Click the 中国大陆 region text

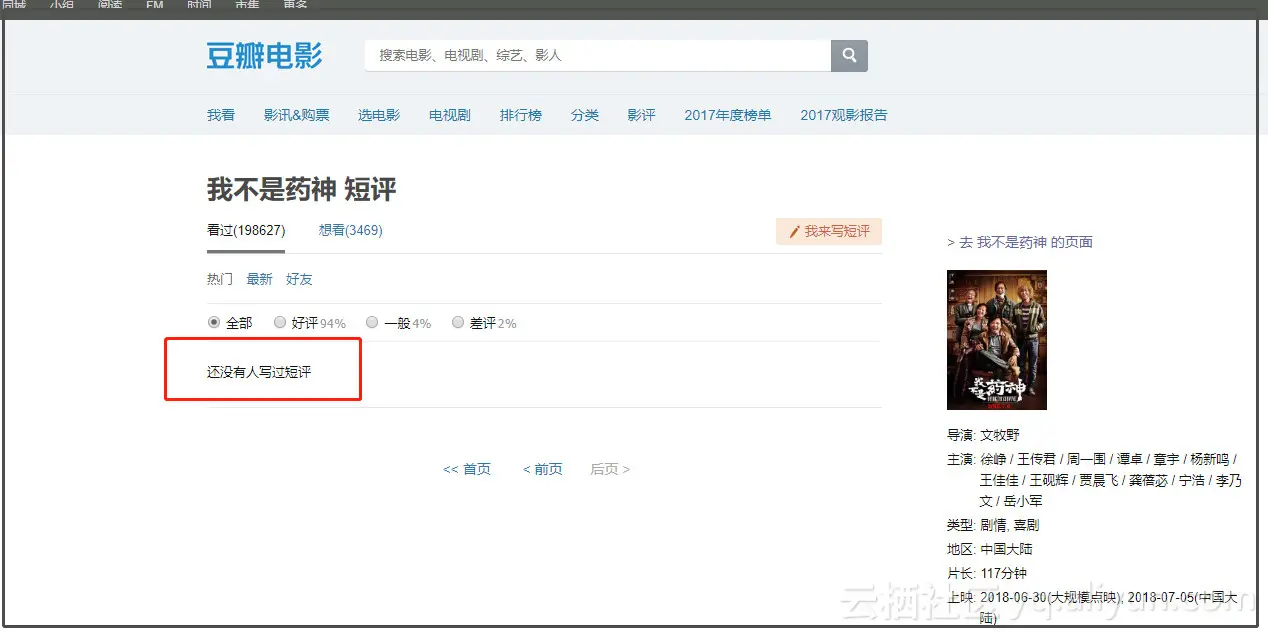click(x=1006, y=549)
